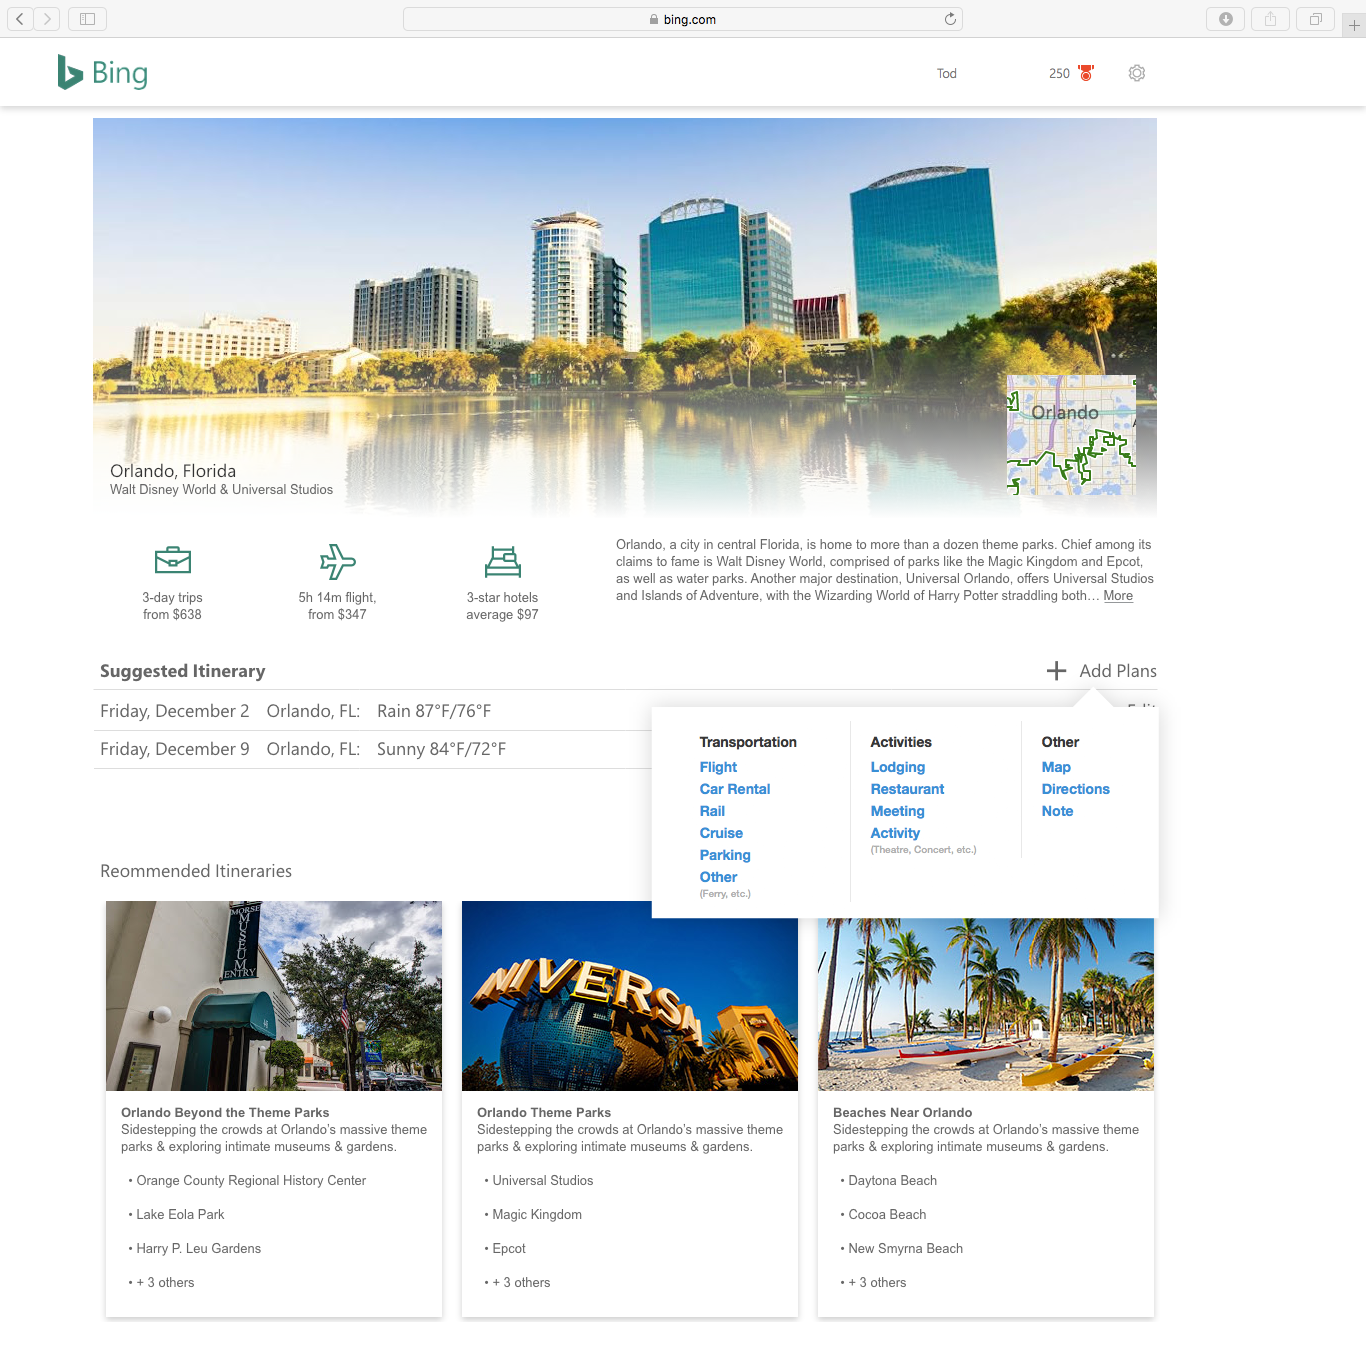This screenshot has height=1366, width=1366.
Task: Open Friday, December 2 itinerary row
Action: click(x=373, y=711)
